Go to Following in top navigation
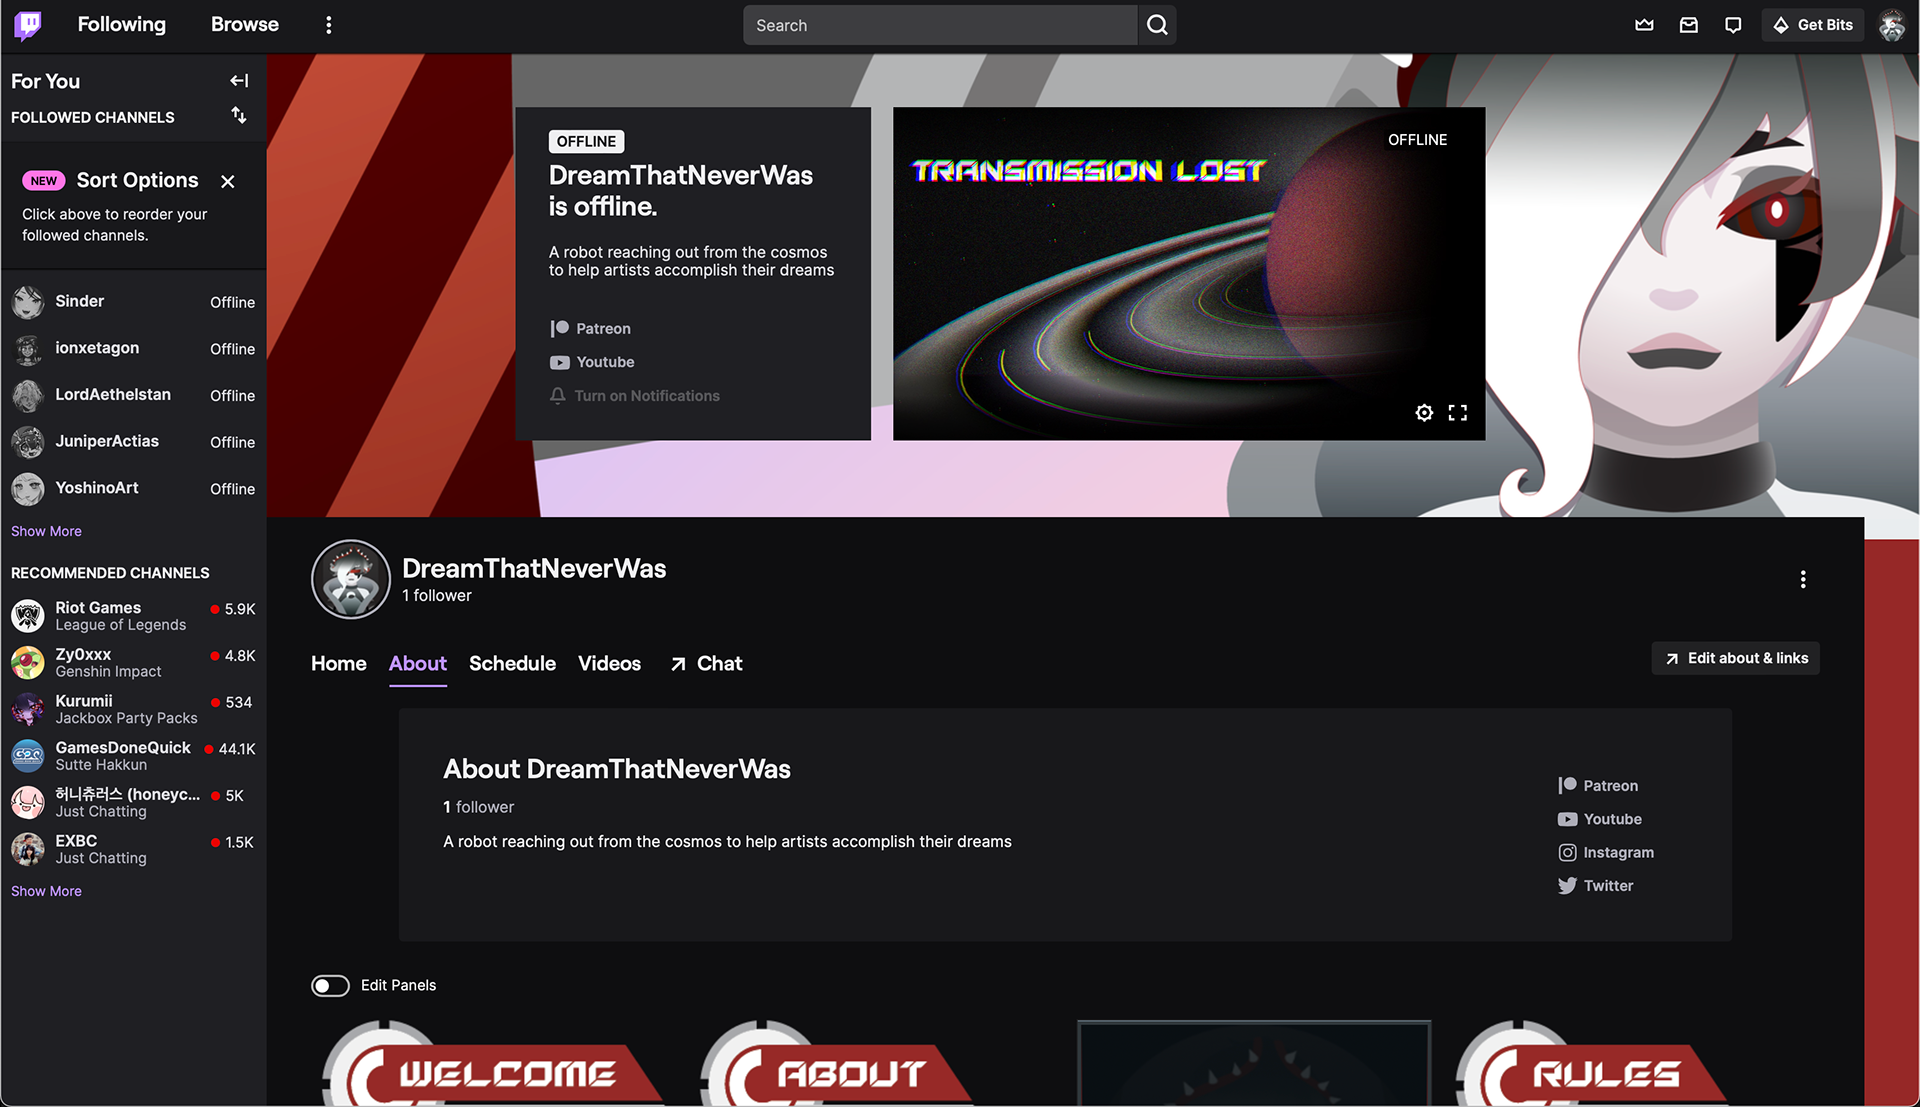The height and width of the screenshot is (1107, 1920). [122, 25]
